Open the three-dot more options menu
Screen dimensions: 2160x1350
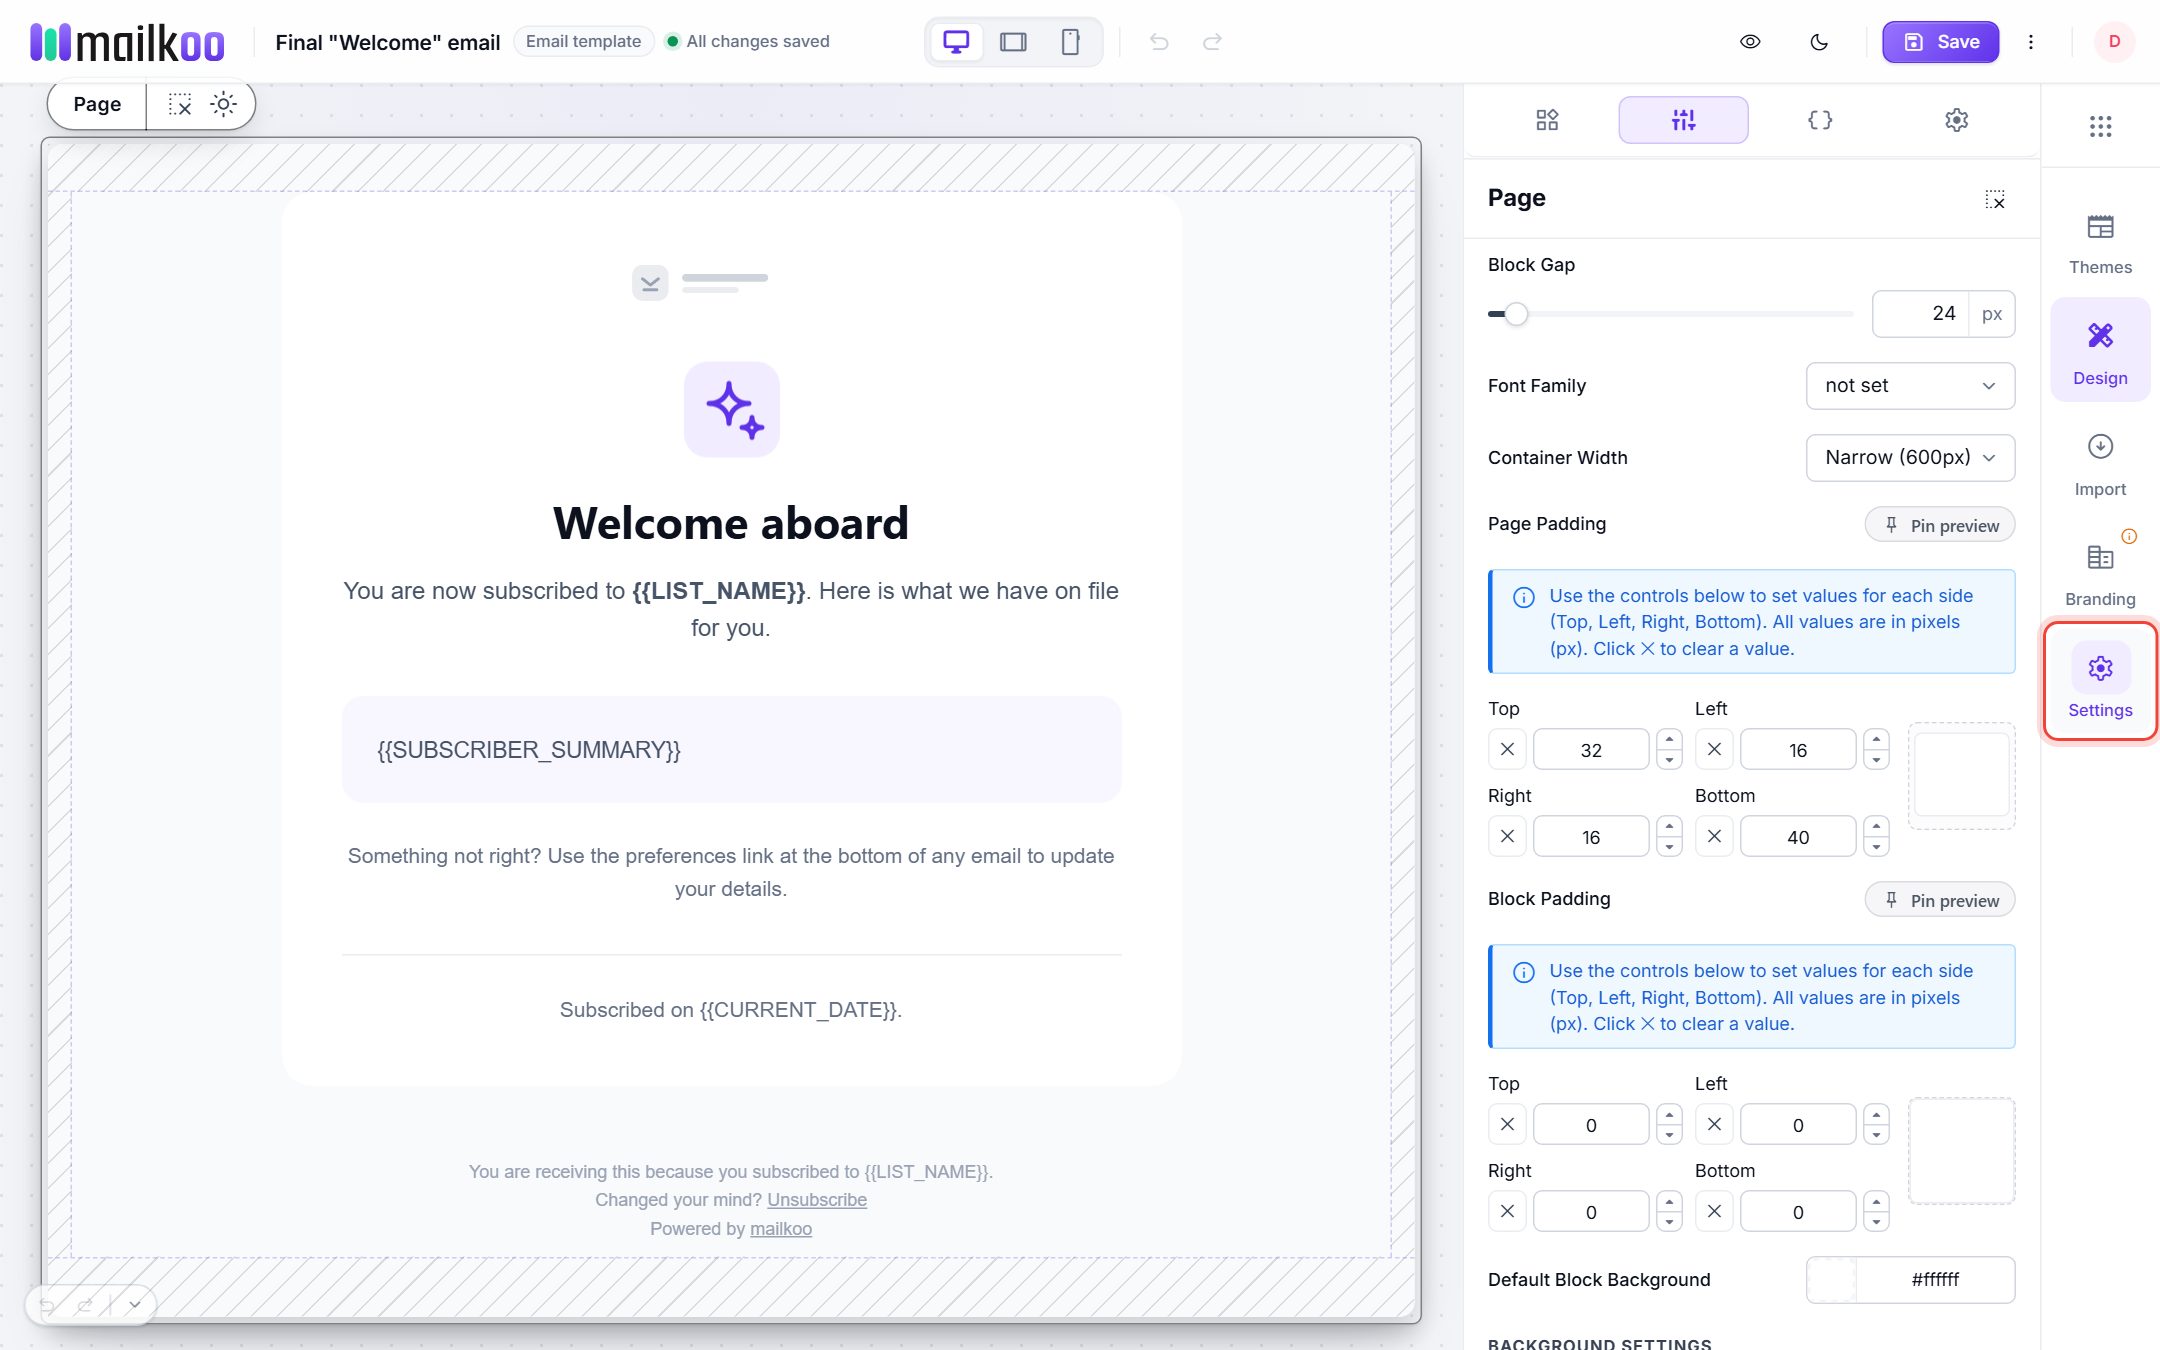click(x=2030, y=42)
